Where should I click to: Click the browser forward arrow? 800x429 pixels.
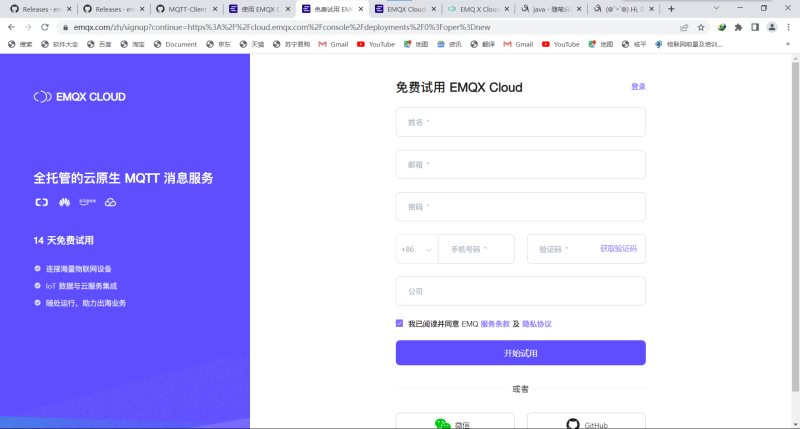[28, 27]
